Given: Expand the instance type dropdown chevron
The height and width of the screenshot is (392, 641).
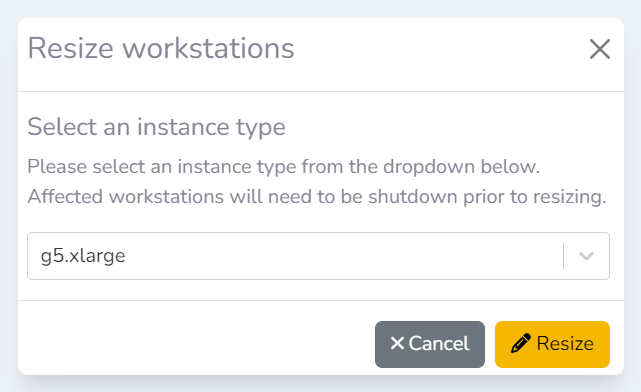Looking at the screenshot, I should [x=586, y=256].
